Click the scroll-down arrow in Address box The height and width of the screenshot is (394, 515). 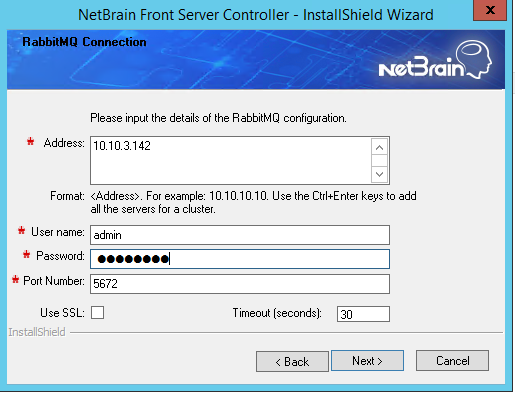coord(379,174)
